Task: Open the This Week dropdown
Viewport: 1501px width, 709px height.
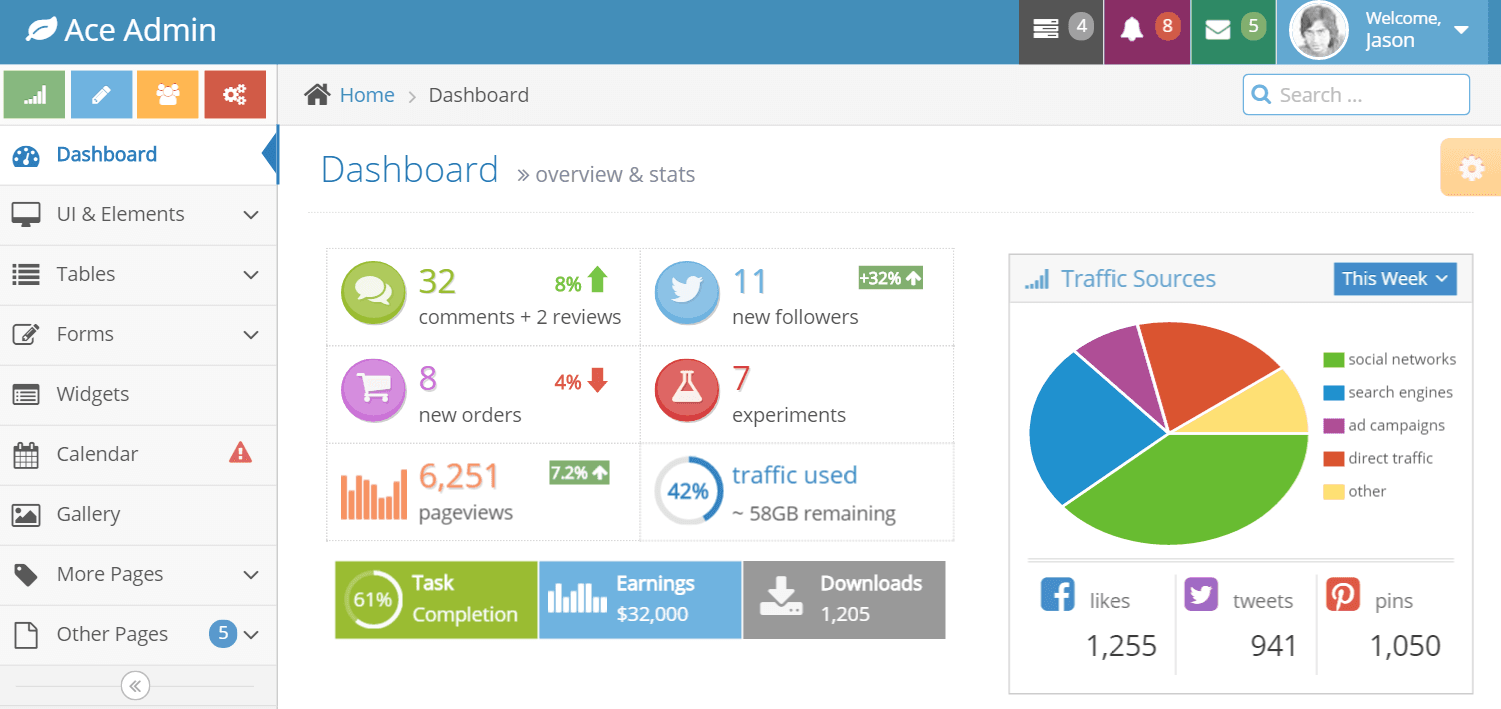Action: (x=1394, y=279)
